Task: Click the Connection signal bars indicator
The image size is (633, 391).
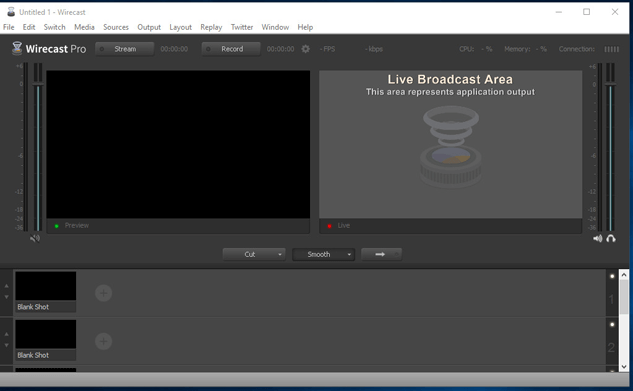Action: [x=612, y=49]
